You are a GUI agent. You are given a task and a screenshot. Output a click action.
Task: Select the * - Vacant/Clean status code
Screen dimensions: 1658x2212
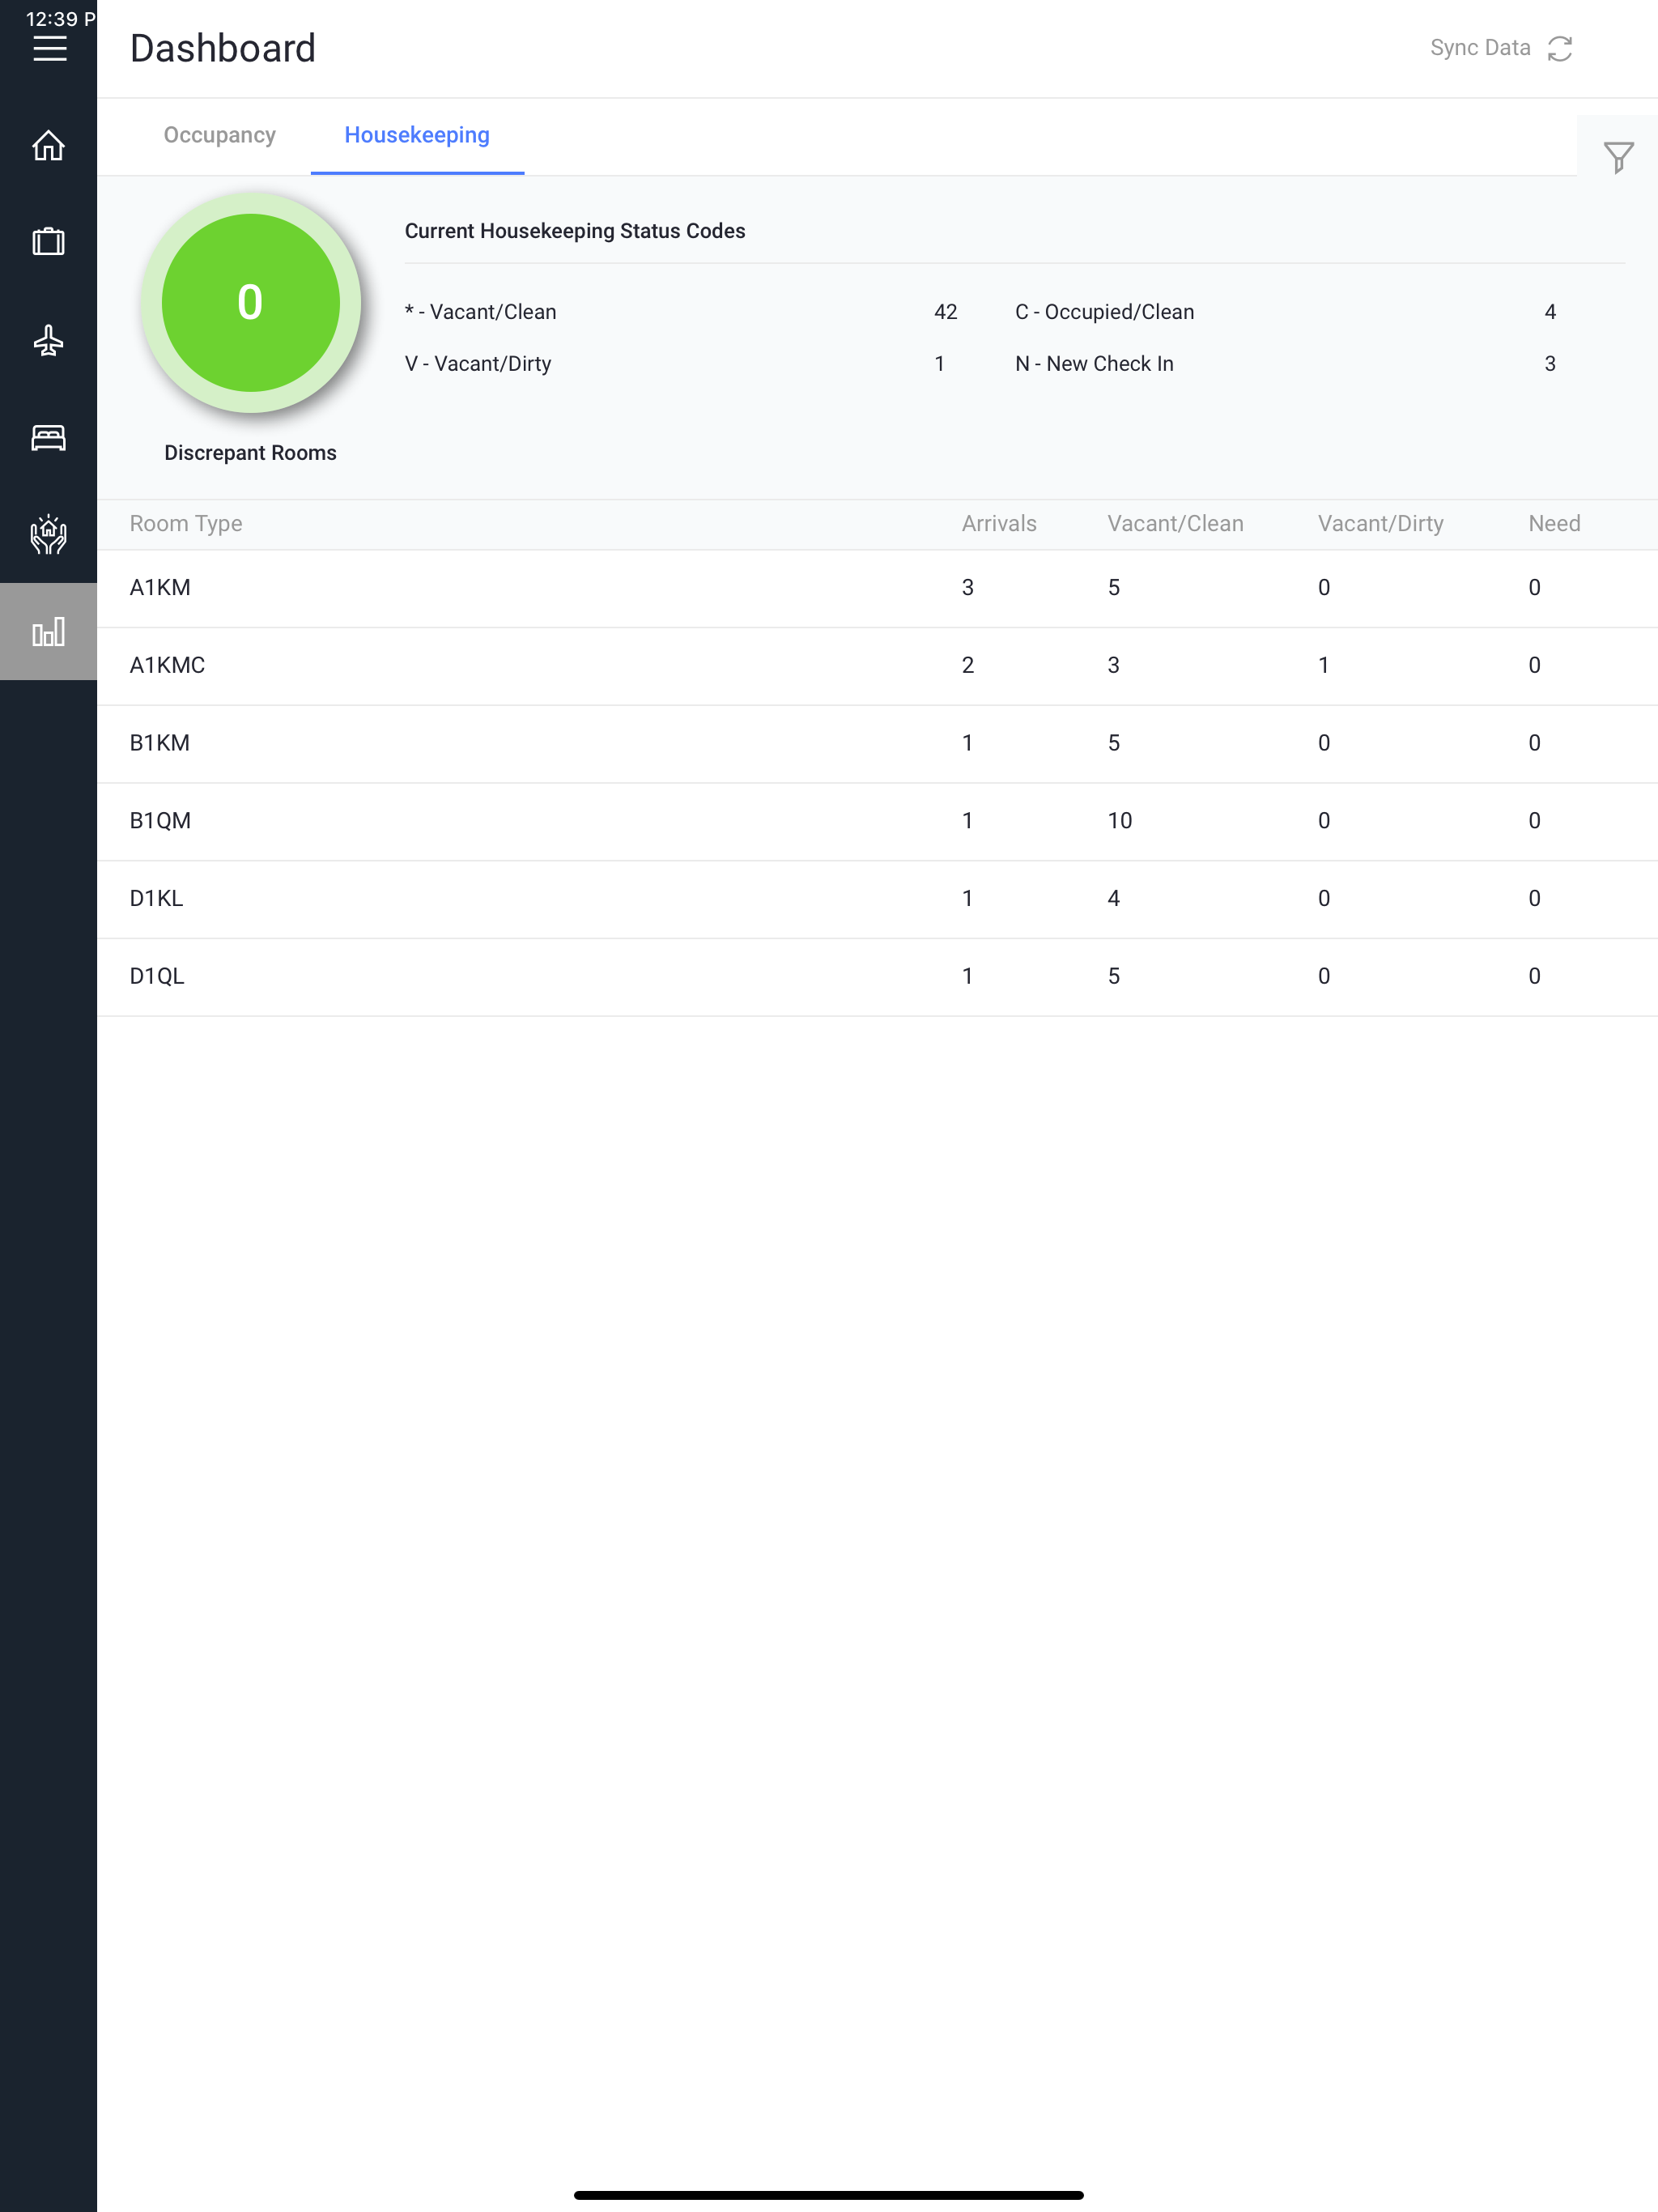pos(480,312)
